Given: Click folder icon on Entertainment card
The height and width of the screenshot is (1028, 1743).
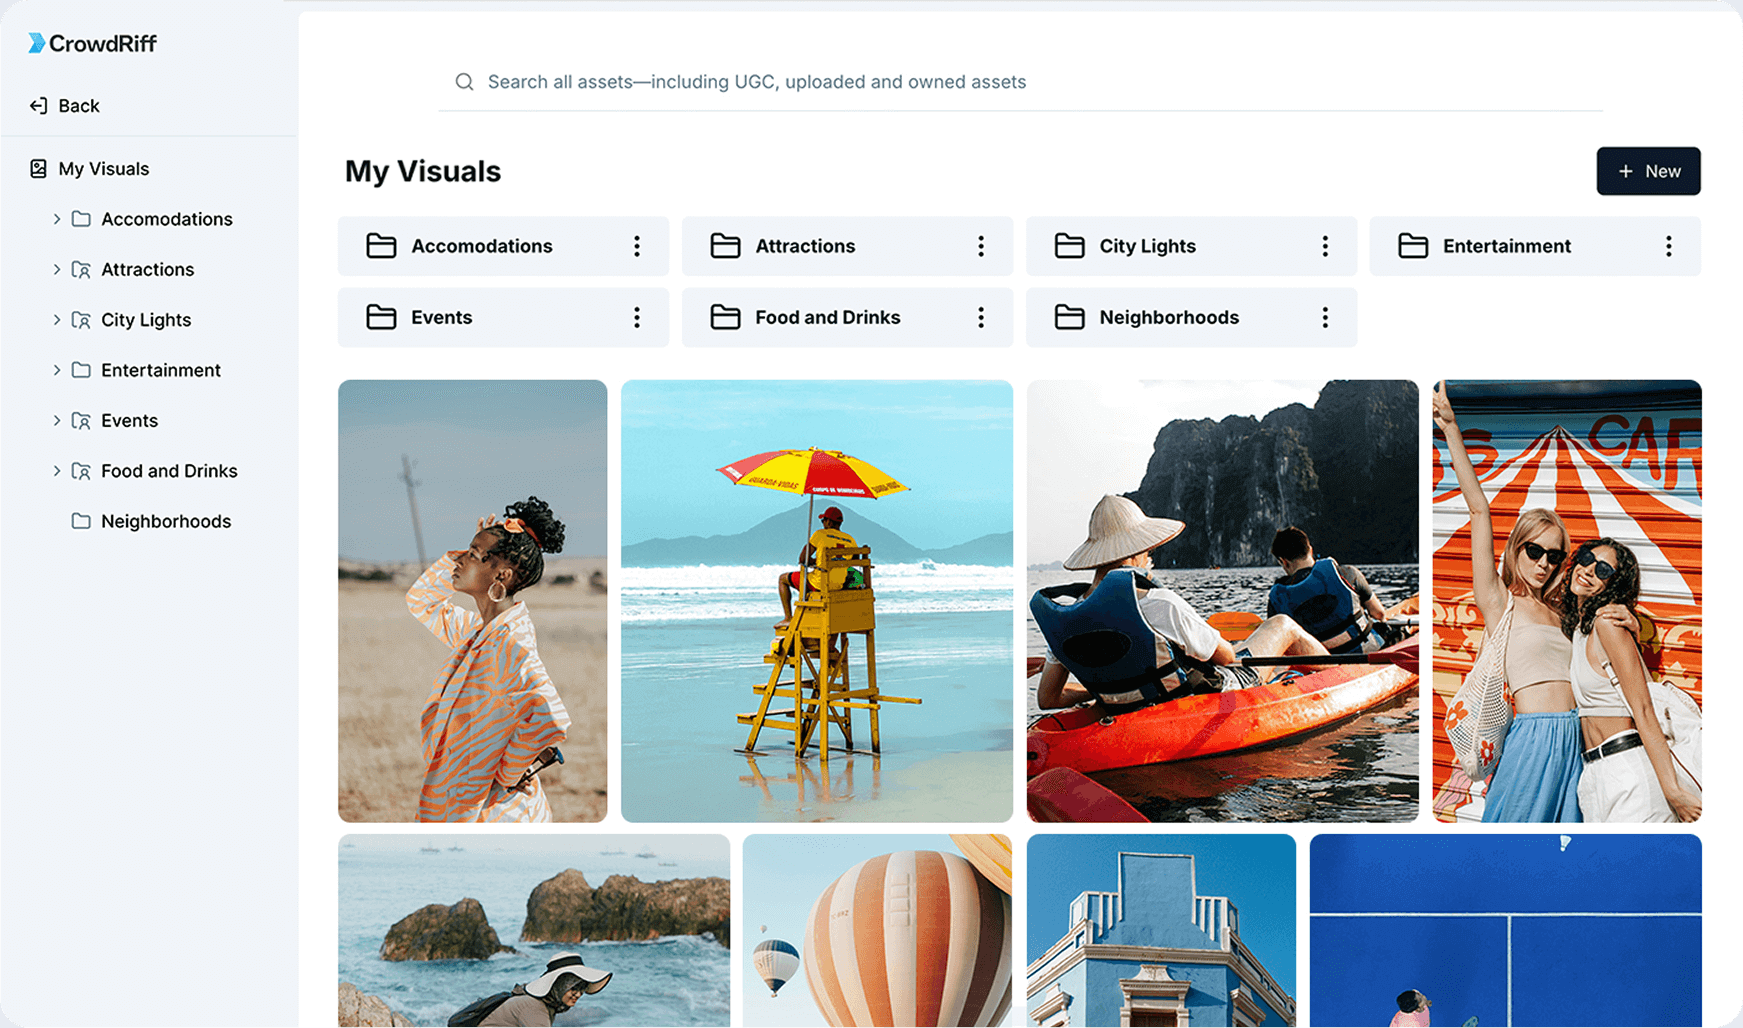Looking at the screenshot, I should 1413,246.
